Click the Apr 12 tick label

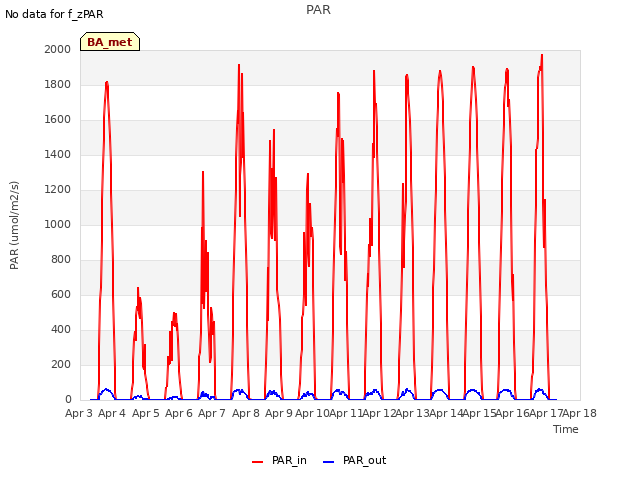click(379, 413)
